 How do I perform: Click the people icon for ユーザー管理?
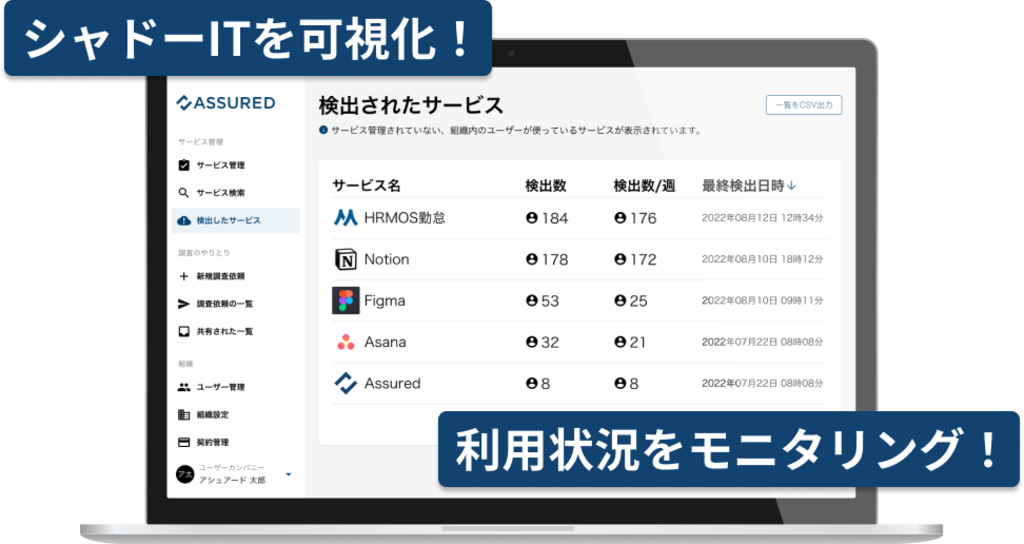184,387
